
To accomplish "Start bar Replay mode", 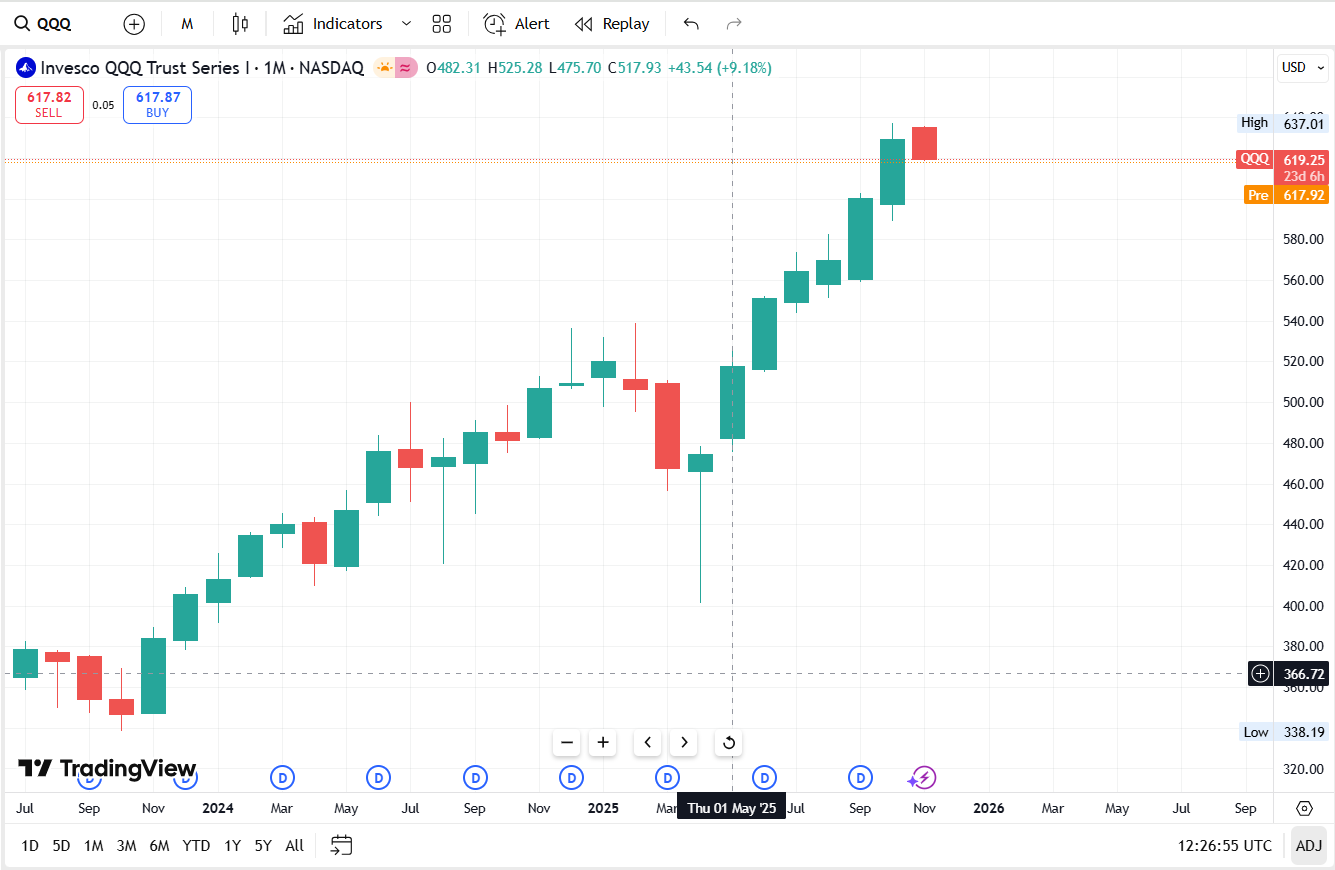I will [612, 24].
